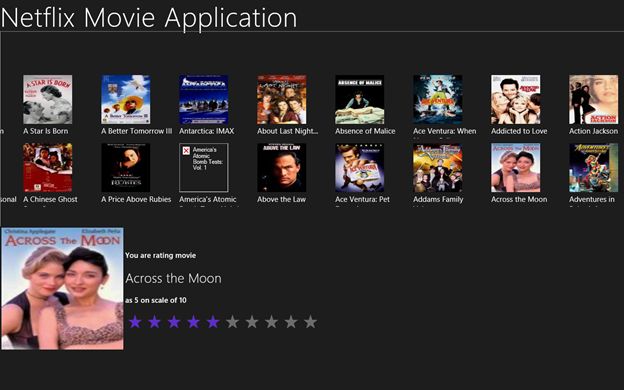Click the large Across the Moon poster
The image size is (624, 390).
coord(62,289)
